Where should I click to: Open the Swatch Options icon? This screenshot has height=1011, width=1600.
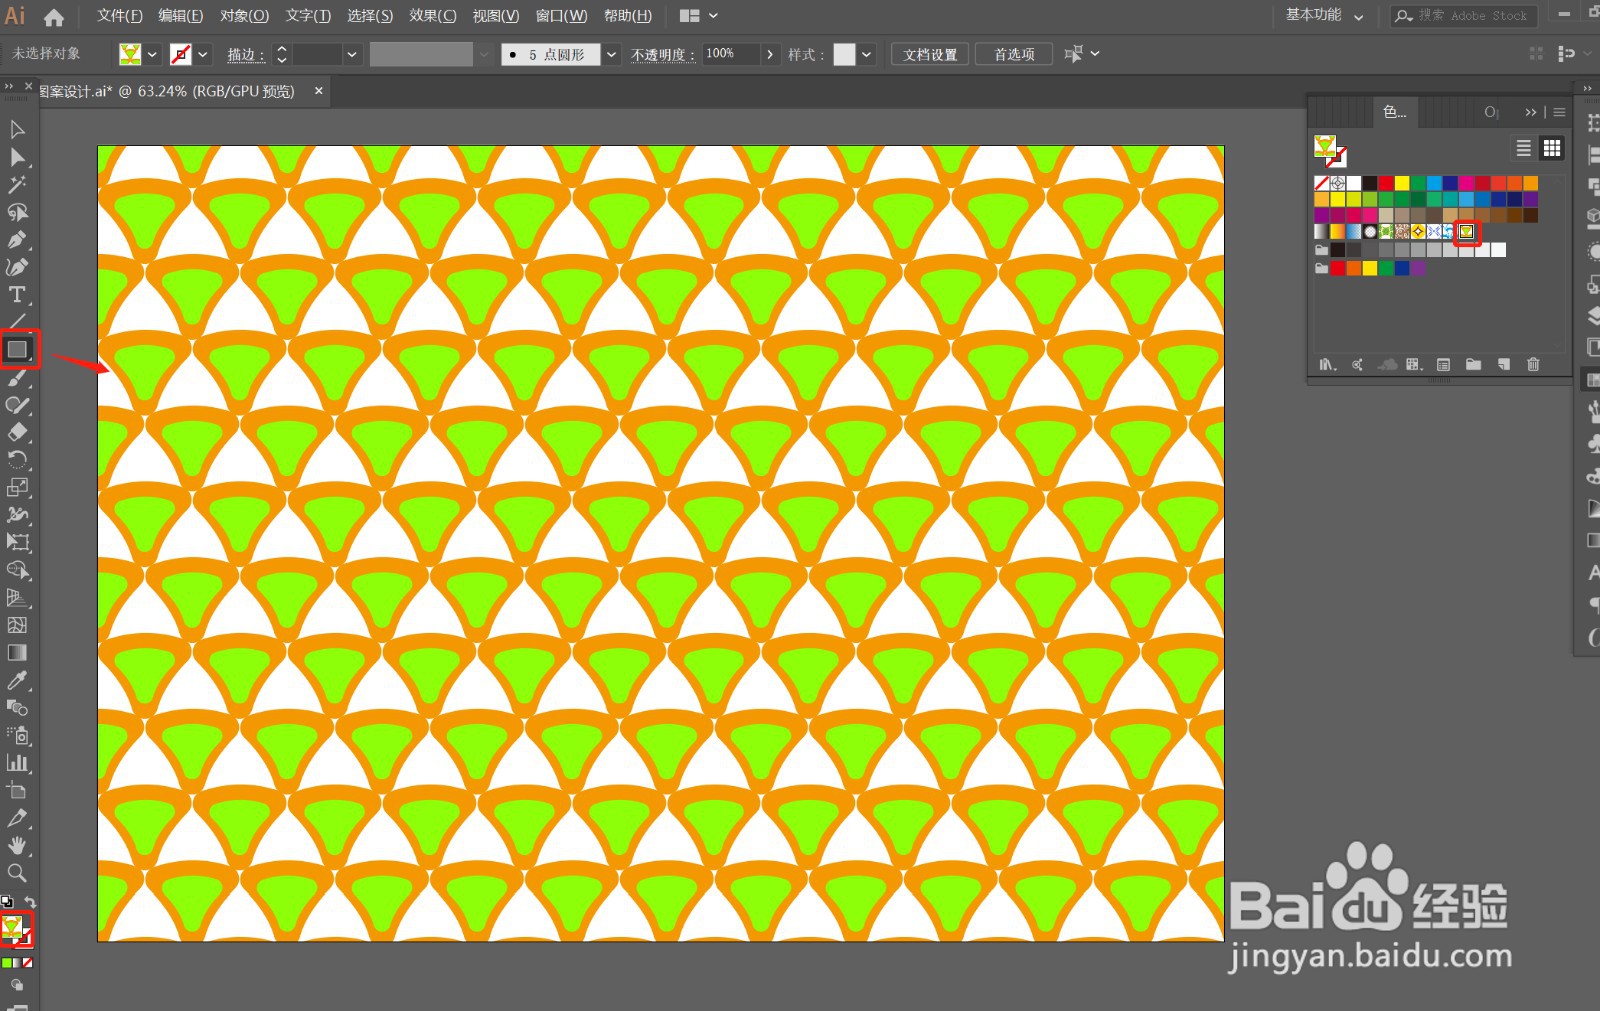1443,365
